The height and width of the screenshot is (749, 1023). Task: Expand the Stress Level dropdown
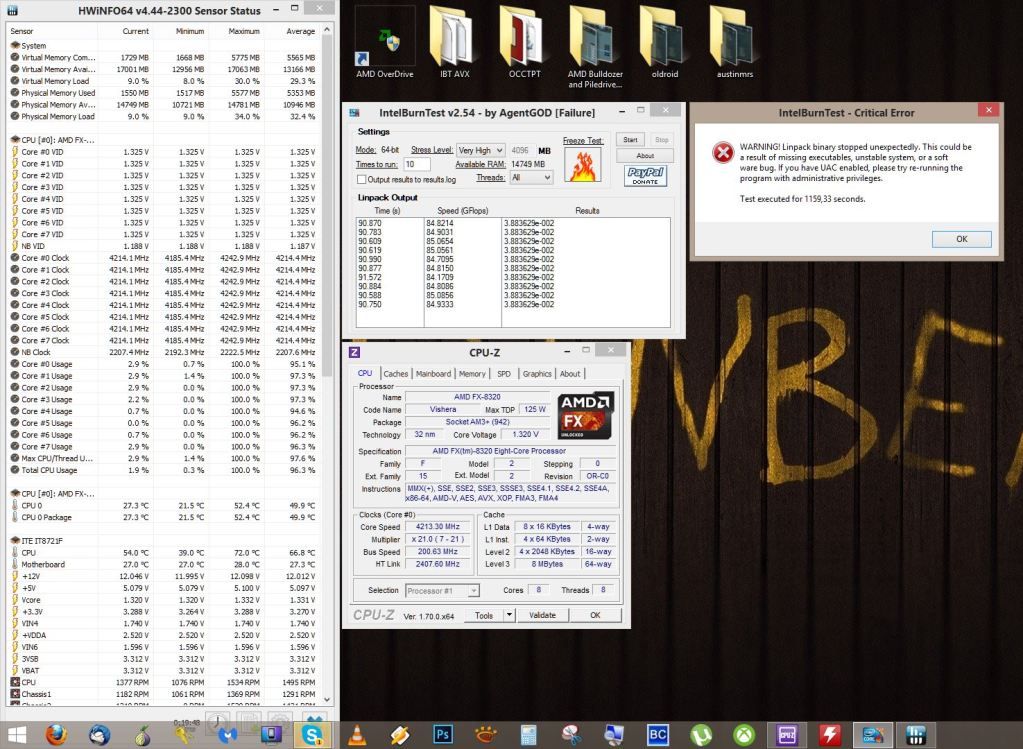[480, 150]
